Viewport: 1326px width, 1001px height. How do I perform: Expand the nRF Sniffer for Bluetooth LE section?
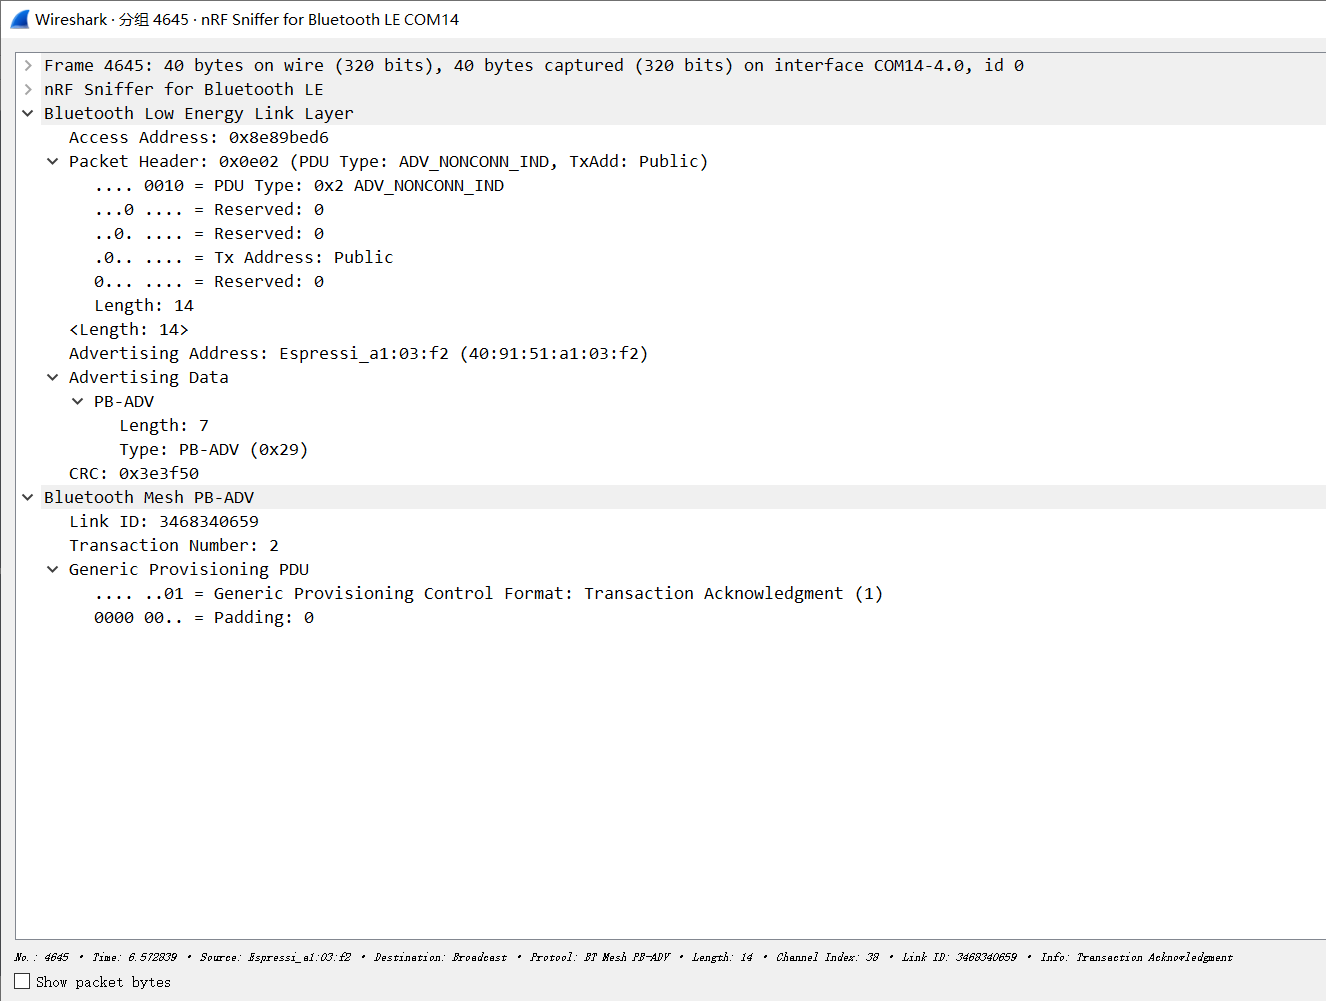[x=28, y=89]
